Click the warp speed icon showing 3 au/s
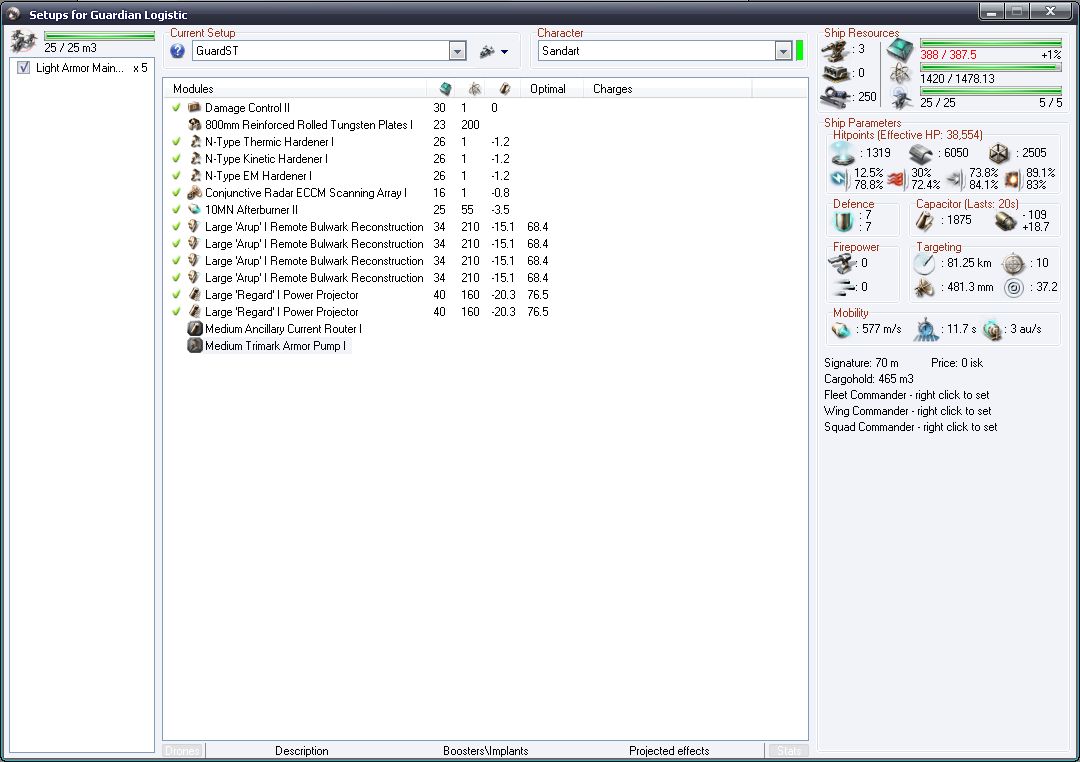 [992, 330]
